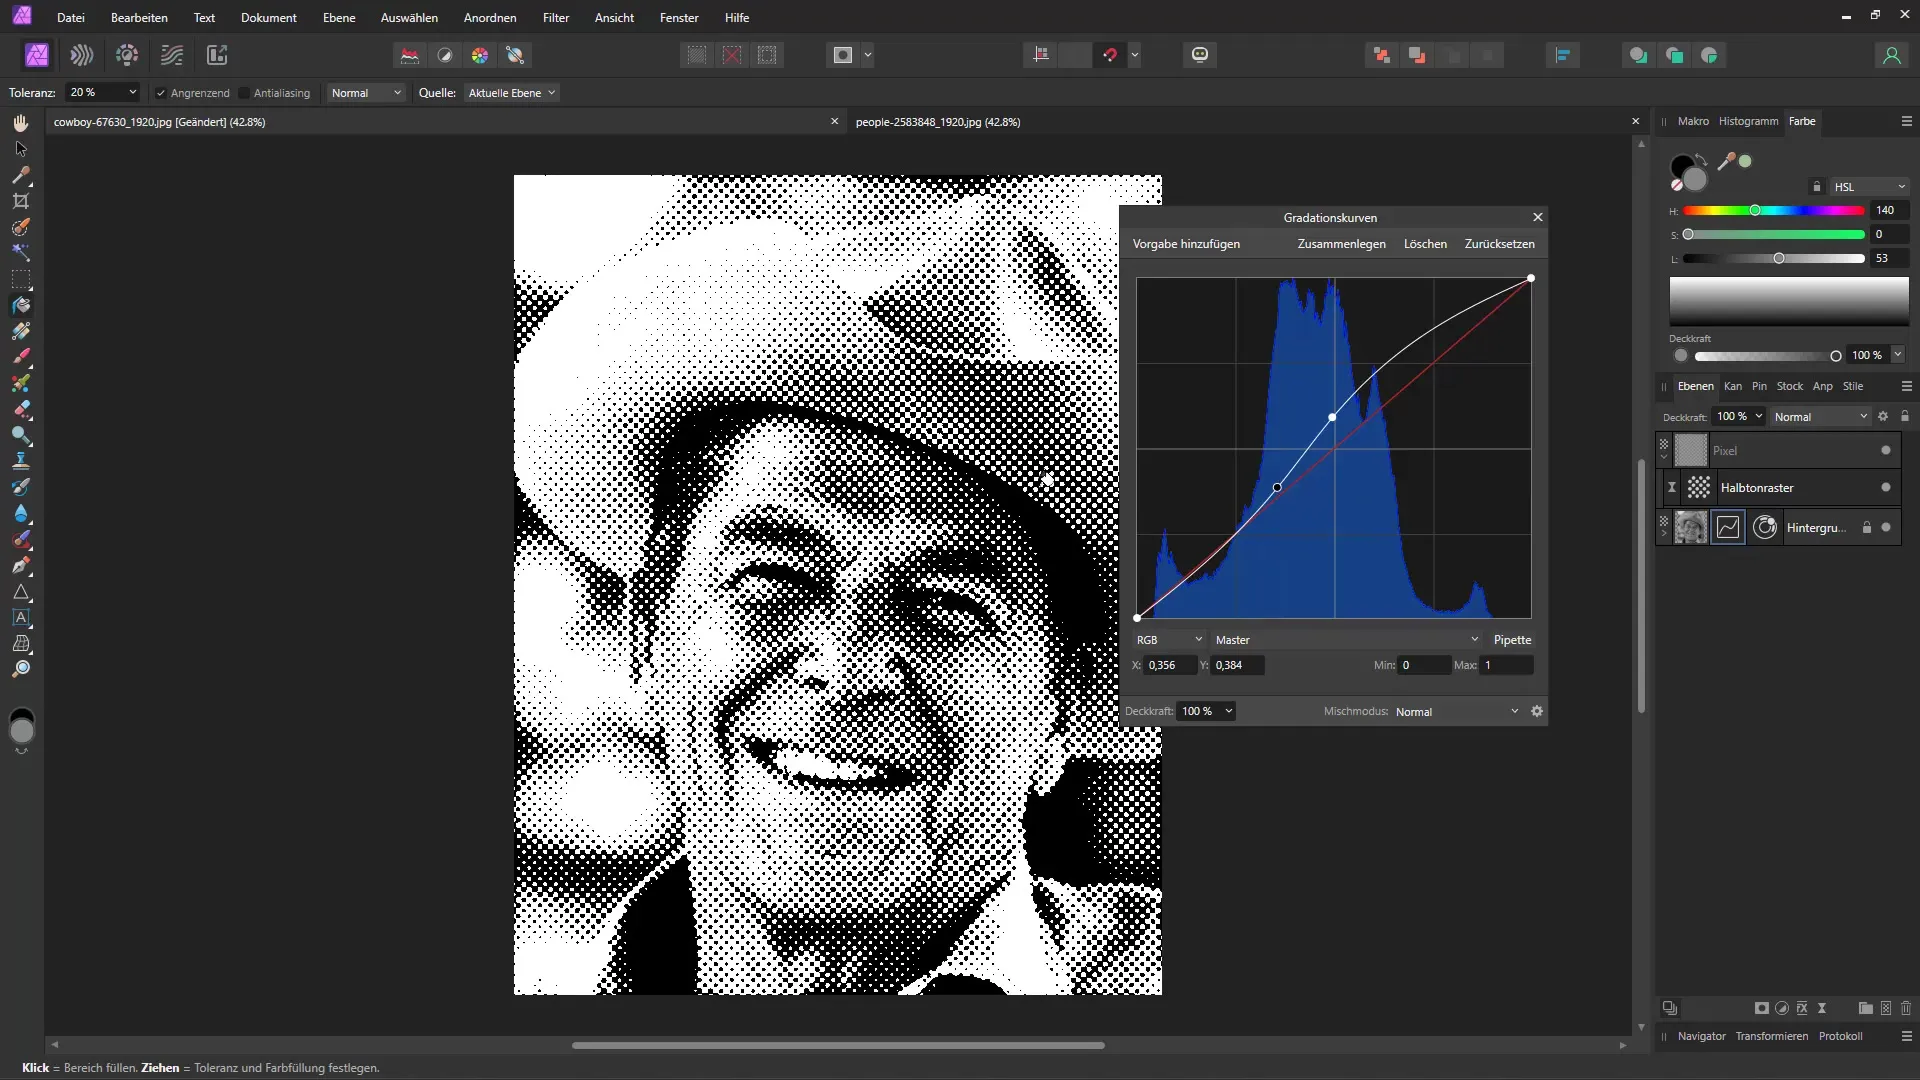This screenshot has height=1080, width=1920.
Task: Switch to the people-2583848_1920.jpg document tab
Action: (938, 122)
